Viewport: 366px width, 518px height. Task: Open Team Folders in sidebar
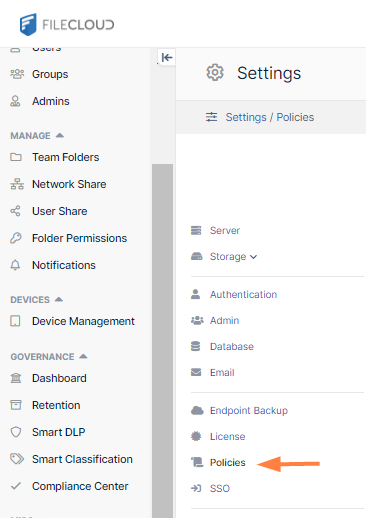tap(66, 157)
